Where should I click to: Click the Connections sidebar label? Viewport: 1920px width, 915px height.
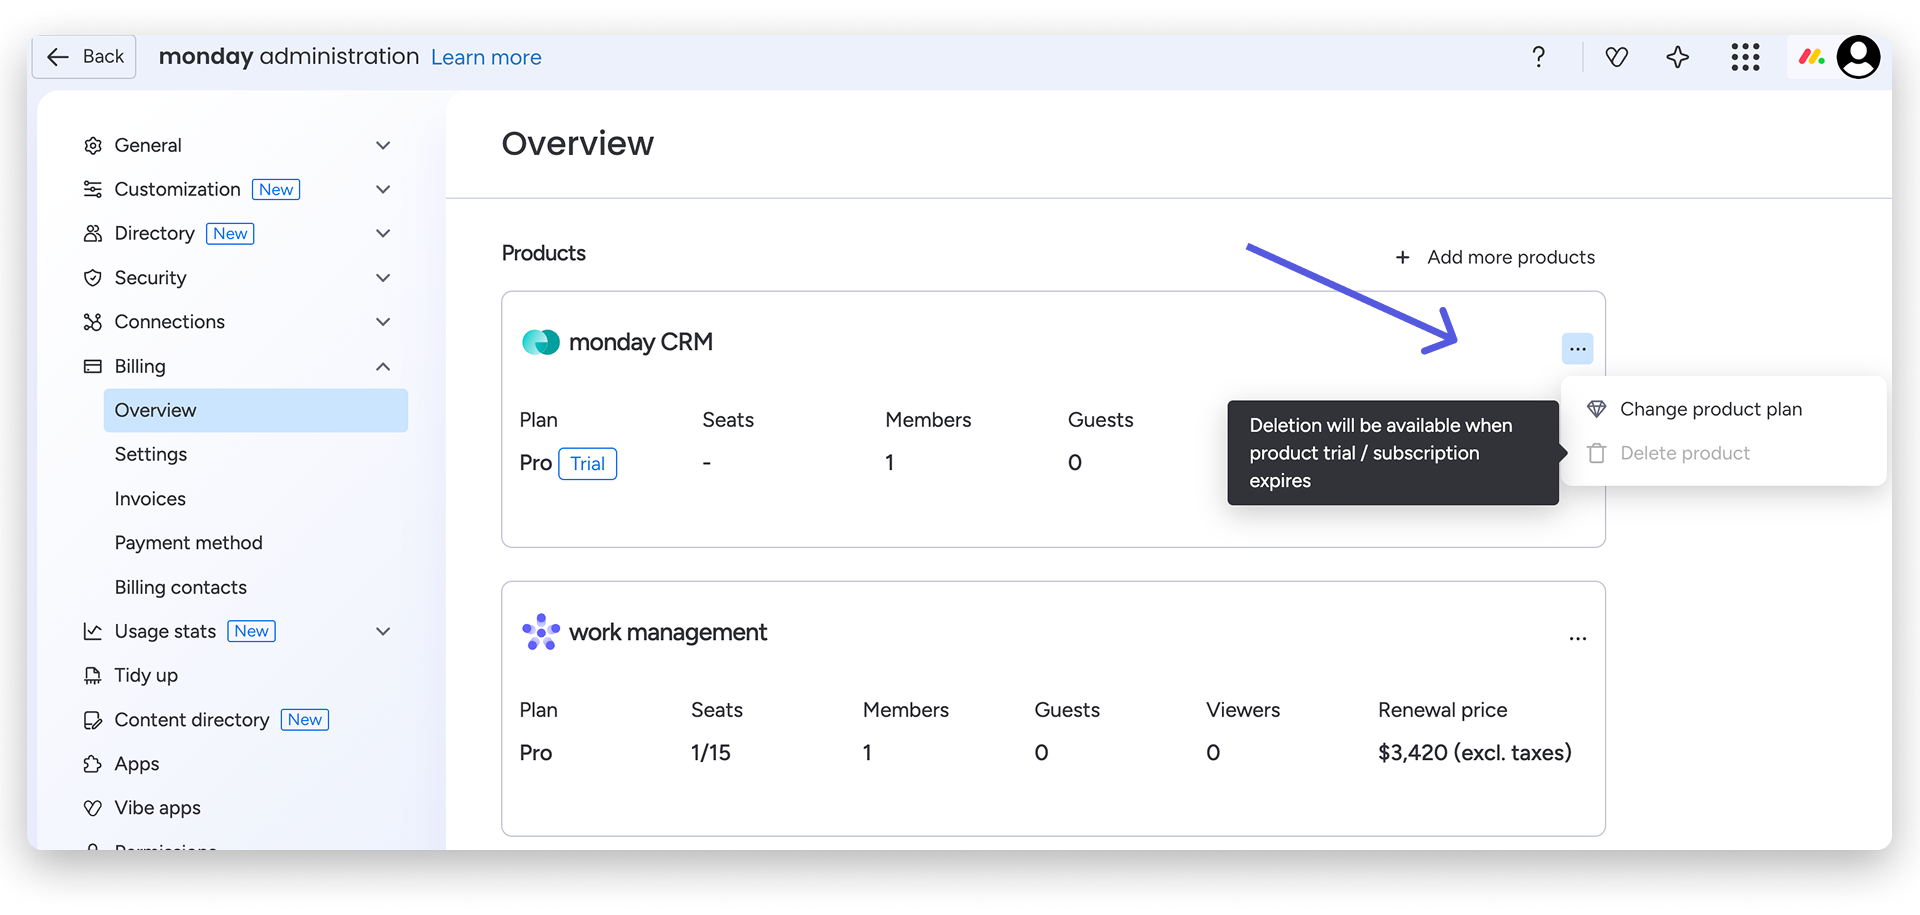pos(170,322)
